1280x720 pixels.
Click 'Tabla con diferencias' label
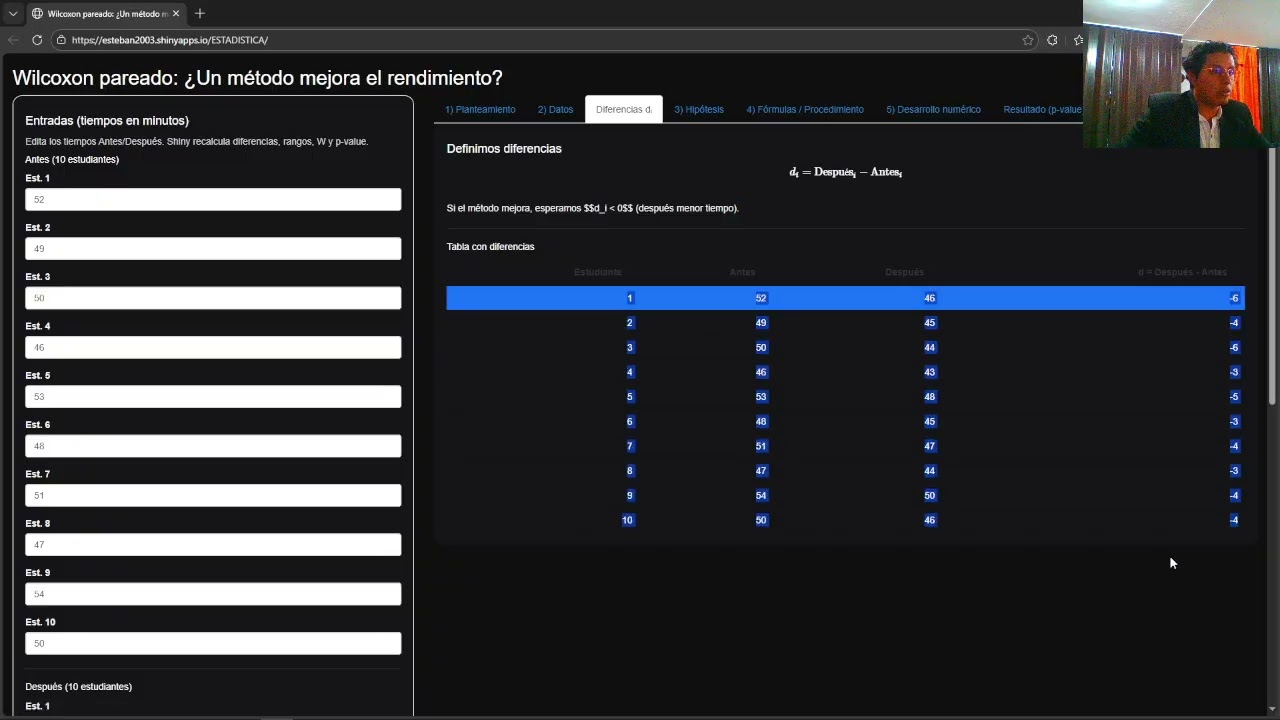tap(490, 247)
